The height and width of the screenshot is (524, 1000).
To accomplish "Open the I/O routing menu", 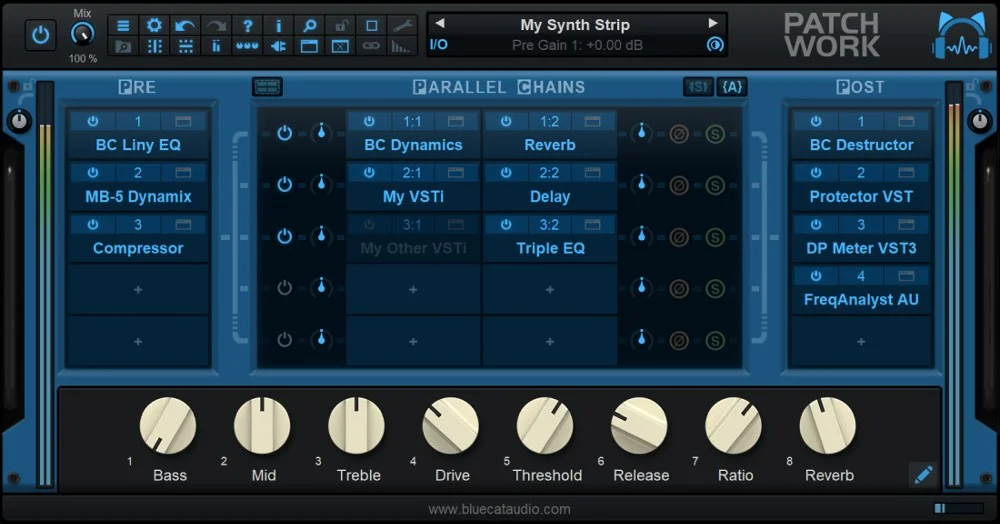I will (439, 45).
